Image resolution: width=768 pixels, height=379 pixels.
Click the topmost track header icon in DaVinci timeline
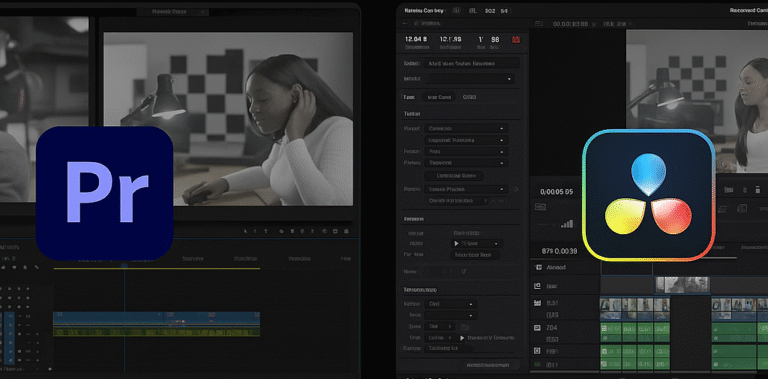point(538,267)
